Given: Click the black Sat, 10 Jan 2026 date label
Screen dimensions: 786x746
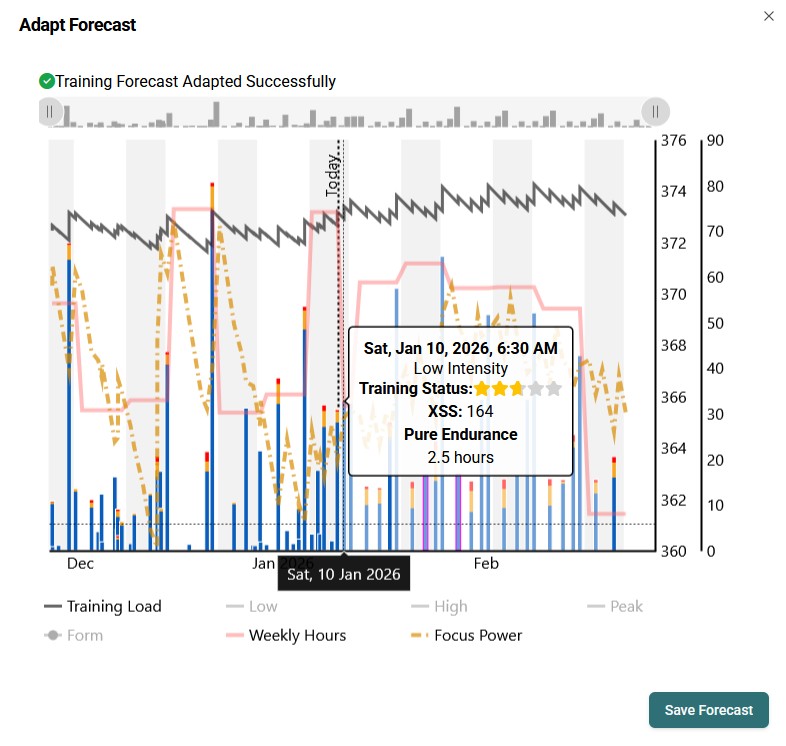Looking at the screenshot, I should [x=344, y=574].
